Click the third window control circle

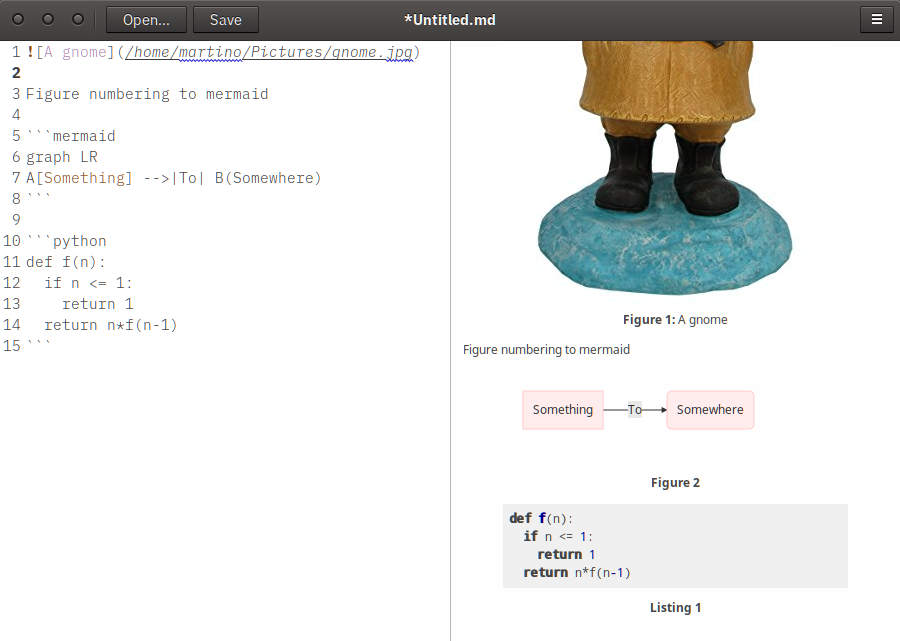[x=78, y=20]
